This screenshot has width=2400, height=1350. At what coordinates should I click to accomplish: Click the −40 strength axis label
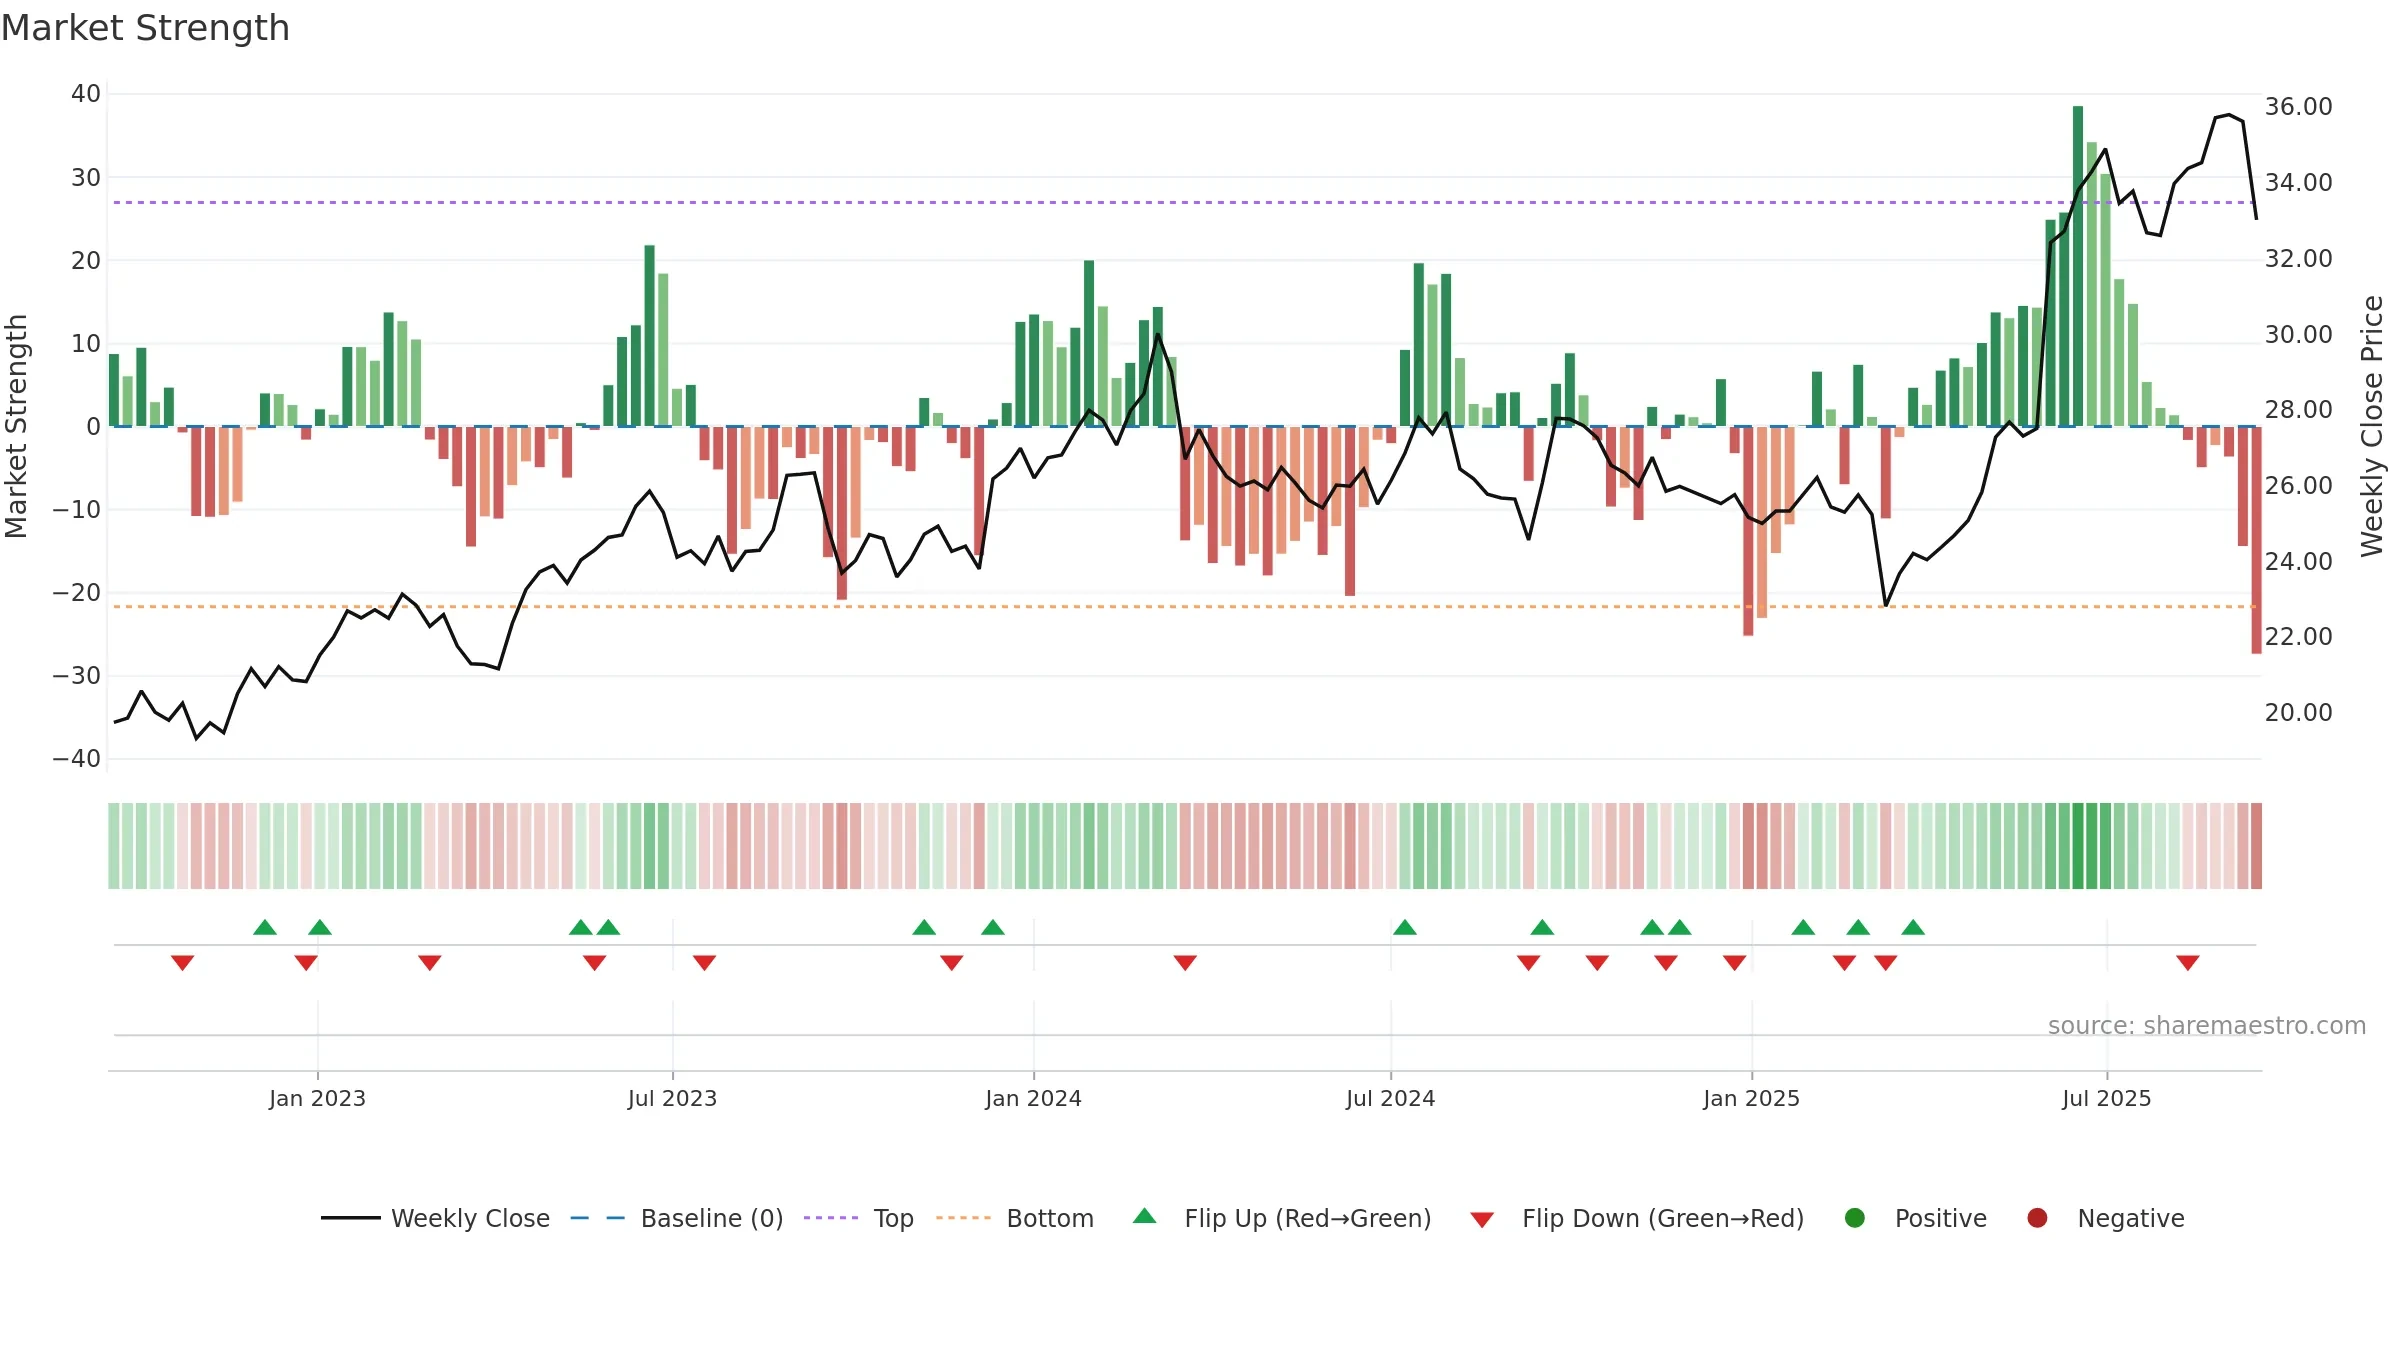tap(77, 759)
